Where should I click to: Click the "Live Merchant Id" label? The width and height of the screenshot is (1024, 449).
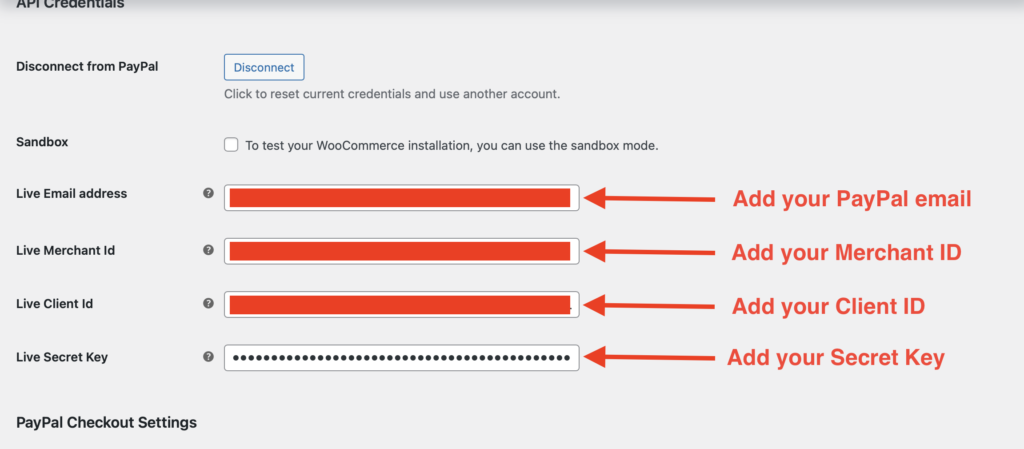pos(66,250)
